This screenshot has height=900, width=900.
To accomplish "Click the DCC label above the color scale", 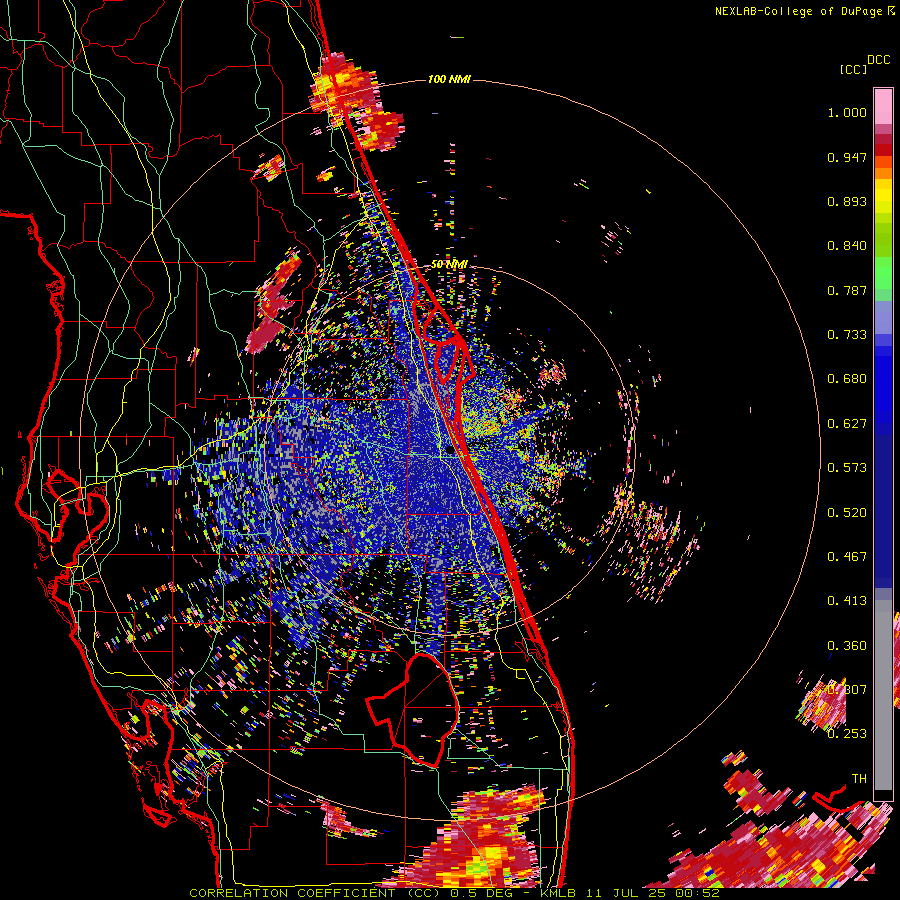I will (878, 60).
